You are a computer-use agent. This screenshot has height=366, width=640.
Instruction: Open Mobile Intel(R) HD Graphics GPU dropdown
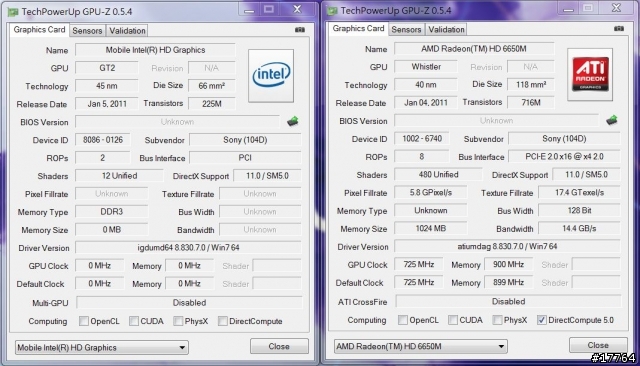(x=102, y=348)
